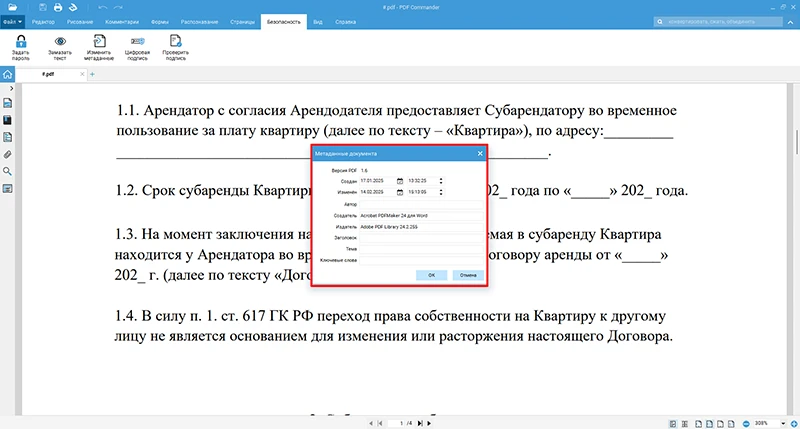The height and width of the screenshot is (429, 800).
Task: Jump to the first page
Action: pyautogui.click(x=380, y=423)
